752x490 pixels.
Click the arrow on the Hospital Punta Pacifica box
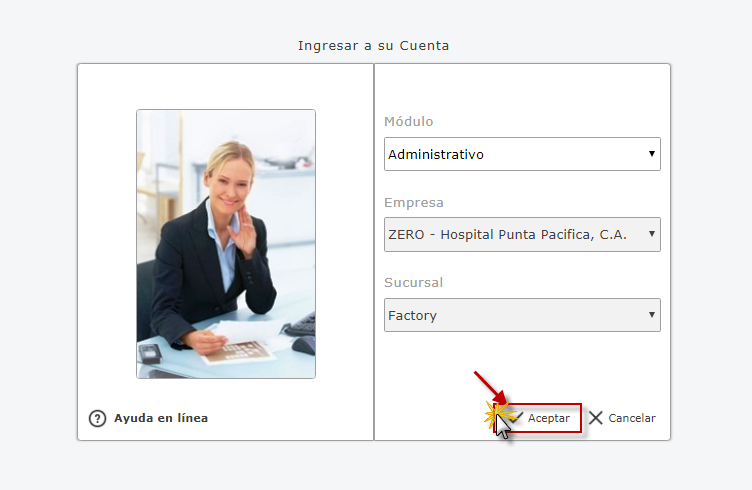tap(652, 233)
